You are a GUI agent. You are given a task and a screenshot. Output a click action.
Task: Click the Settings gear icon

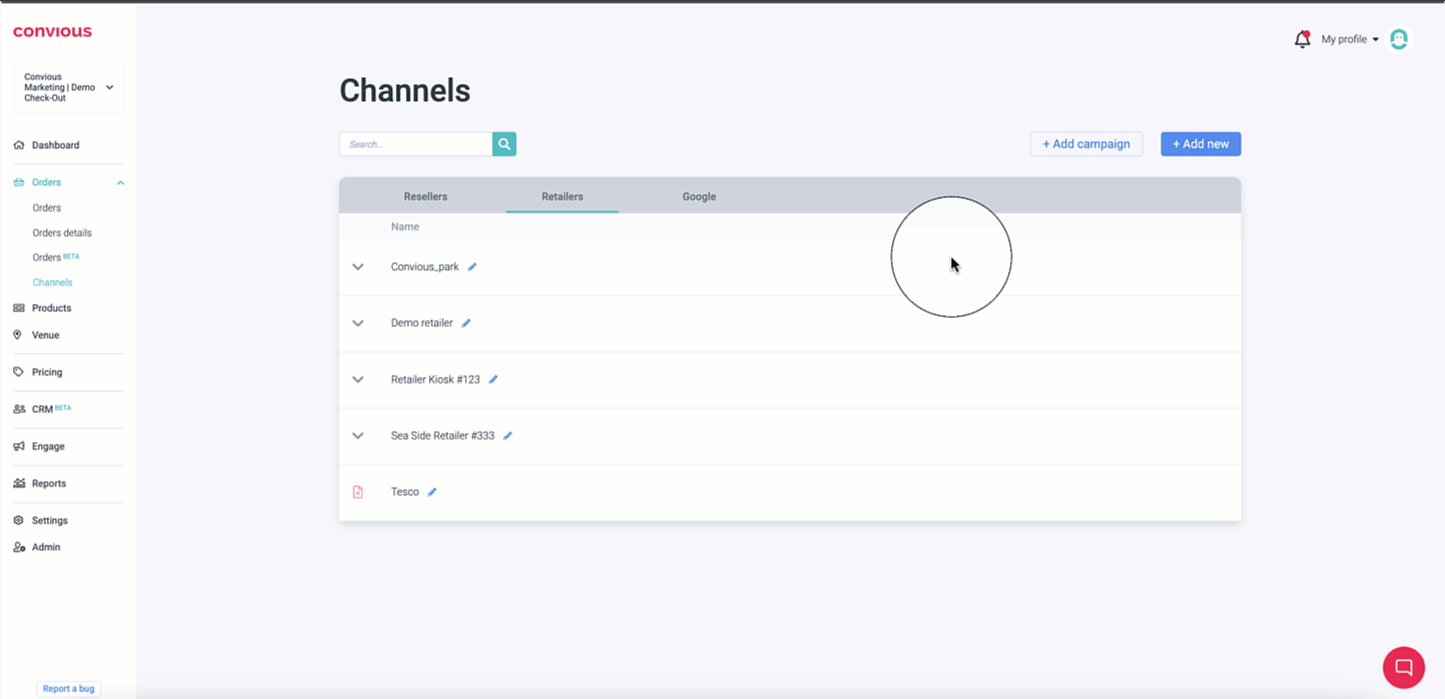point(19,520)
